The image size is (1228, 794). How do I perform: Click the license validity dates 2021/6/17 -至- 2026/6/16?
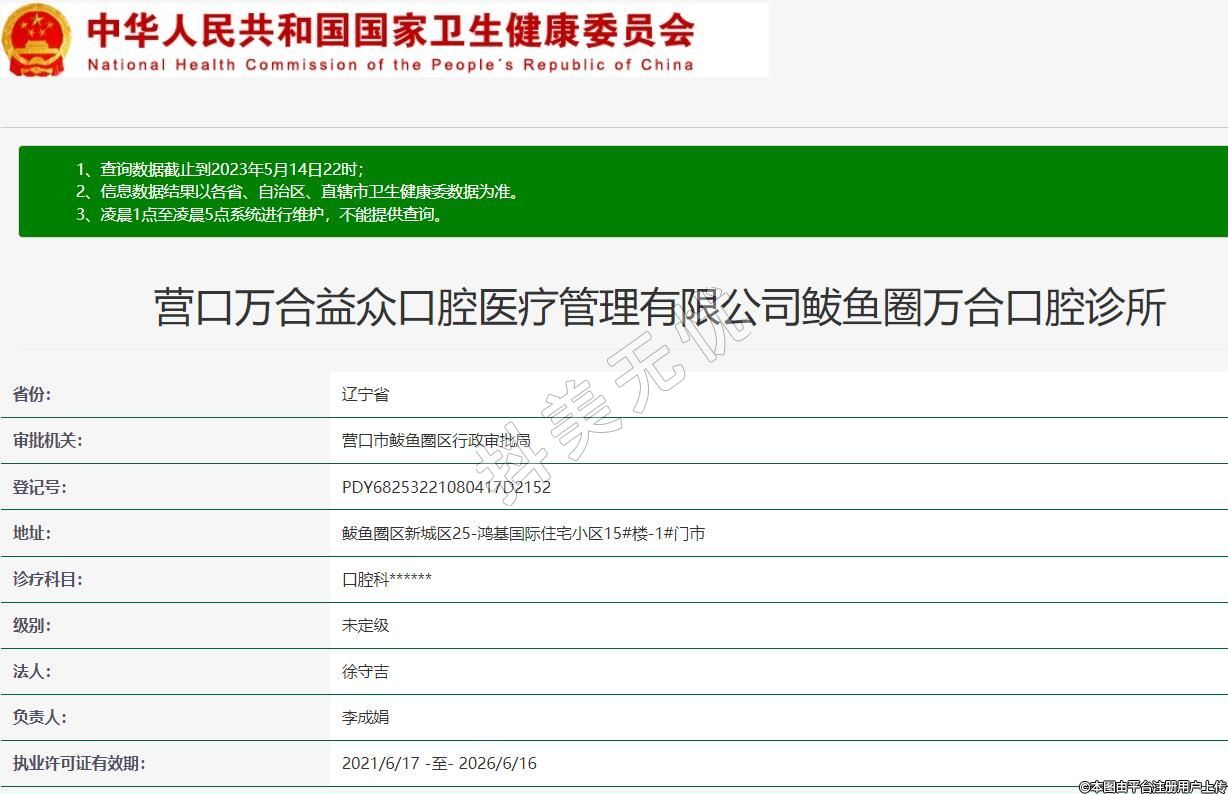coord(439,763)
